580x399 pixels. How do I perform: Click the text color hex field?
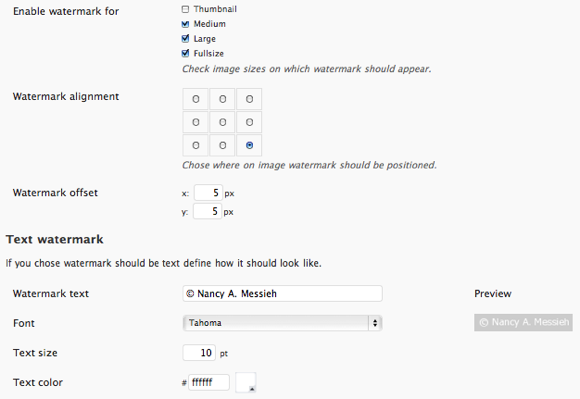coord(209,382)
